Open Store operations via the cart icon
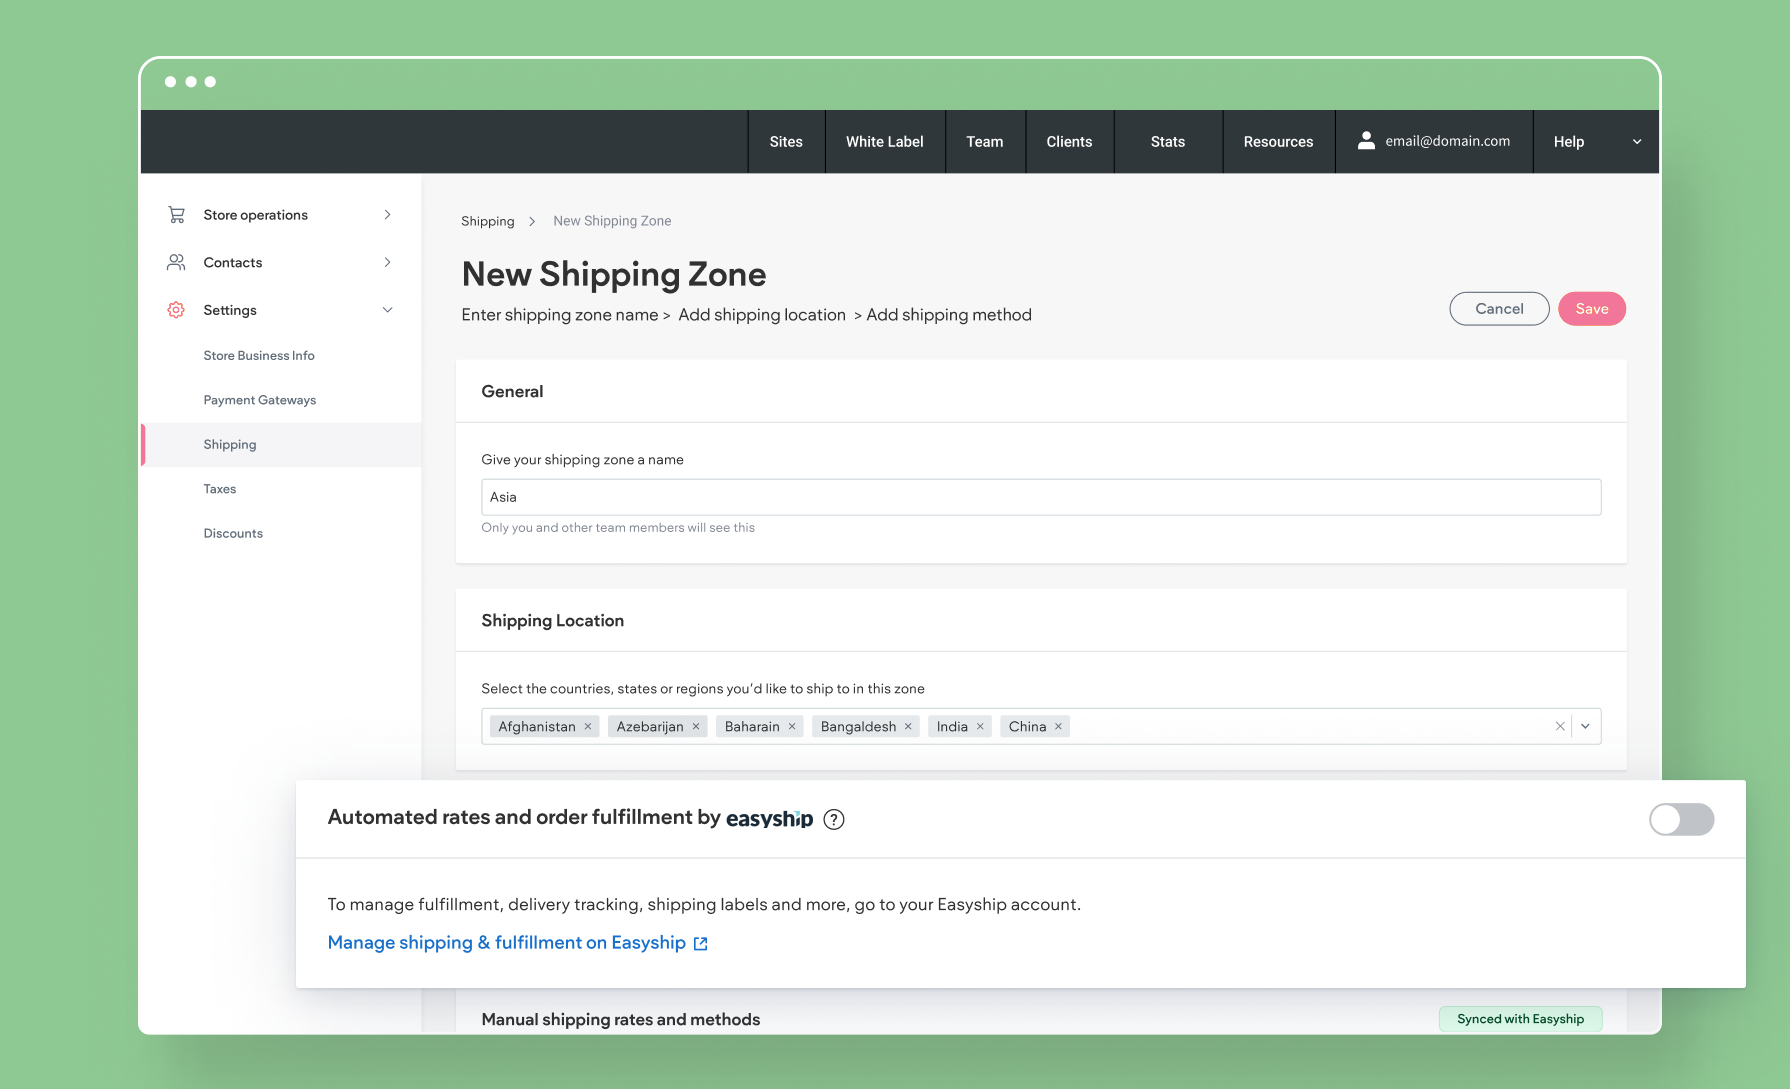 point(176,214)
